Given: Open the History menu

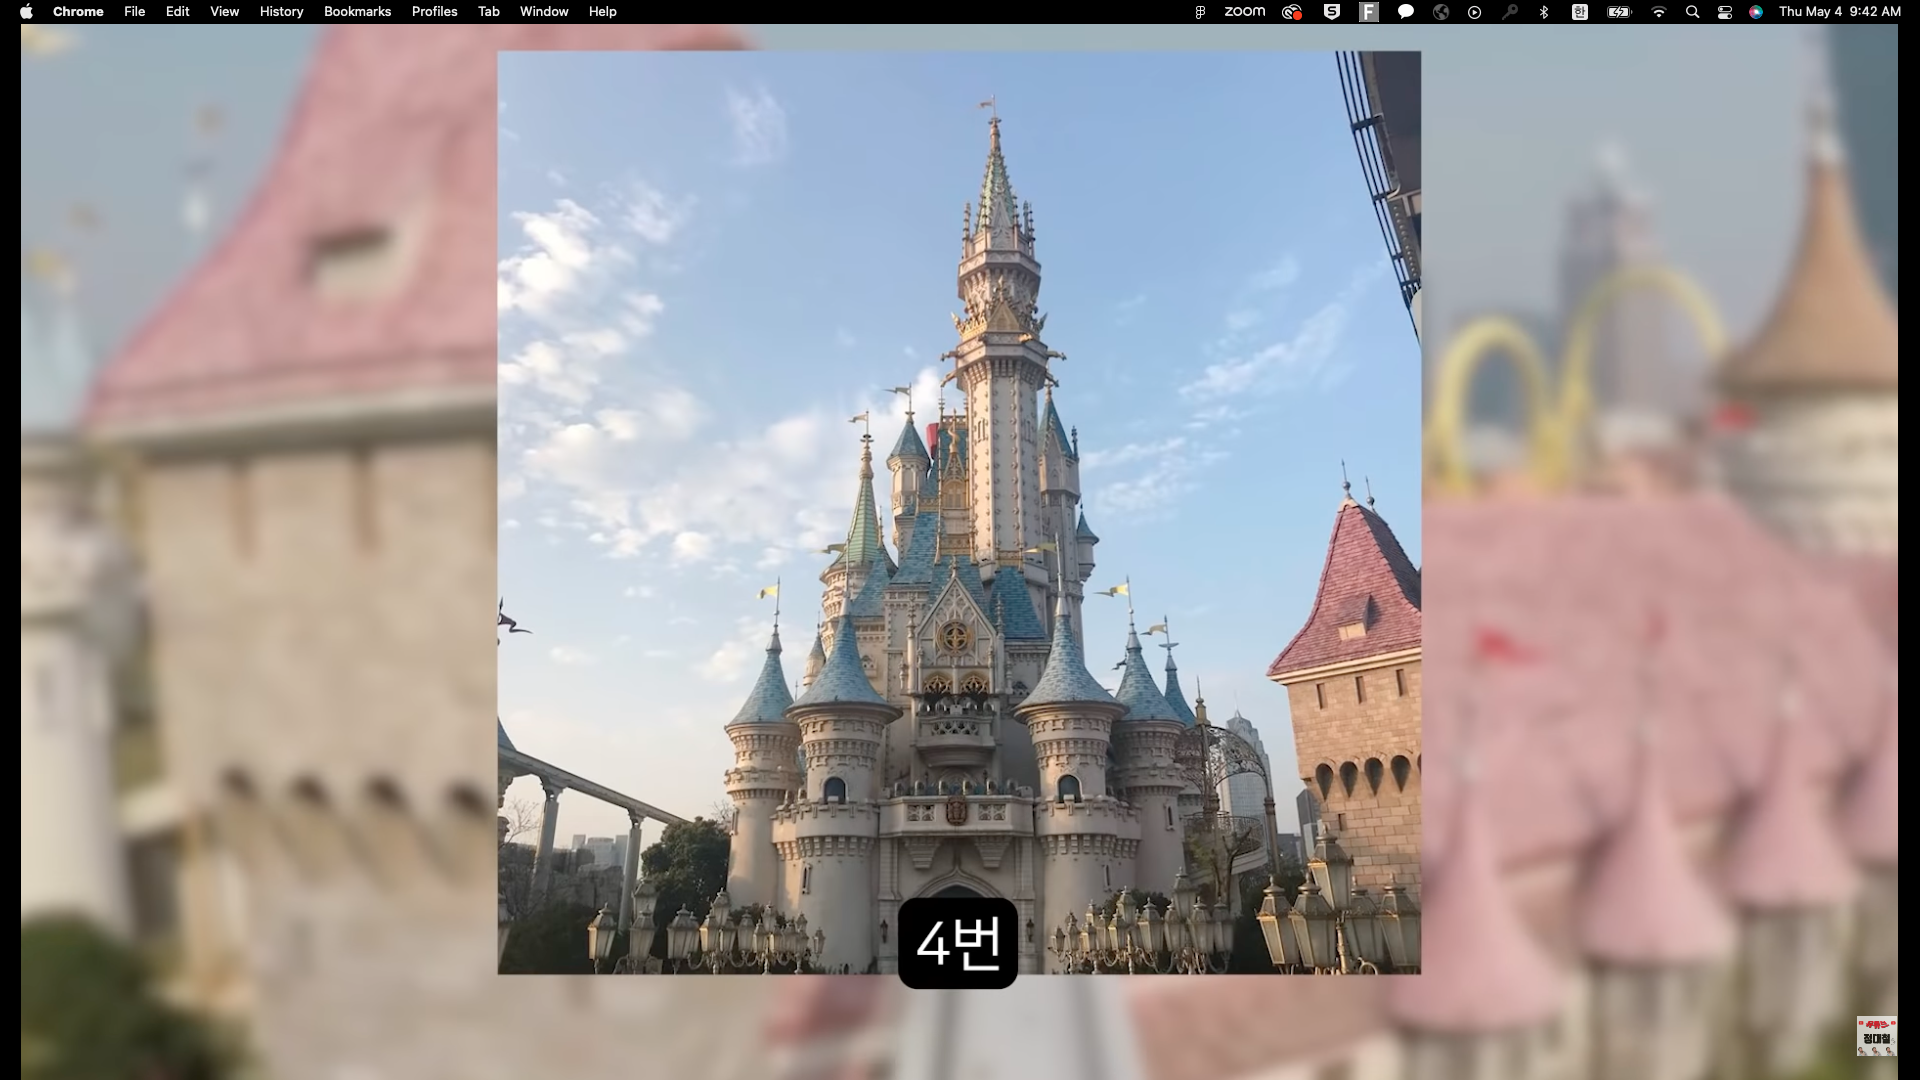Looking at the screenshot, I should 281,12.
